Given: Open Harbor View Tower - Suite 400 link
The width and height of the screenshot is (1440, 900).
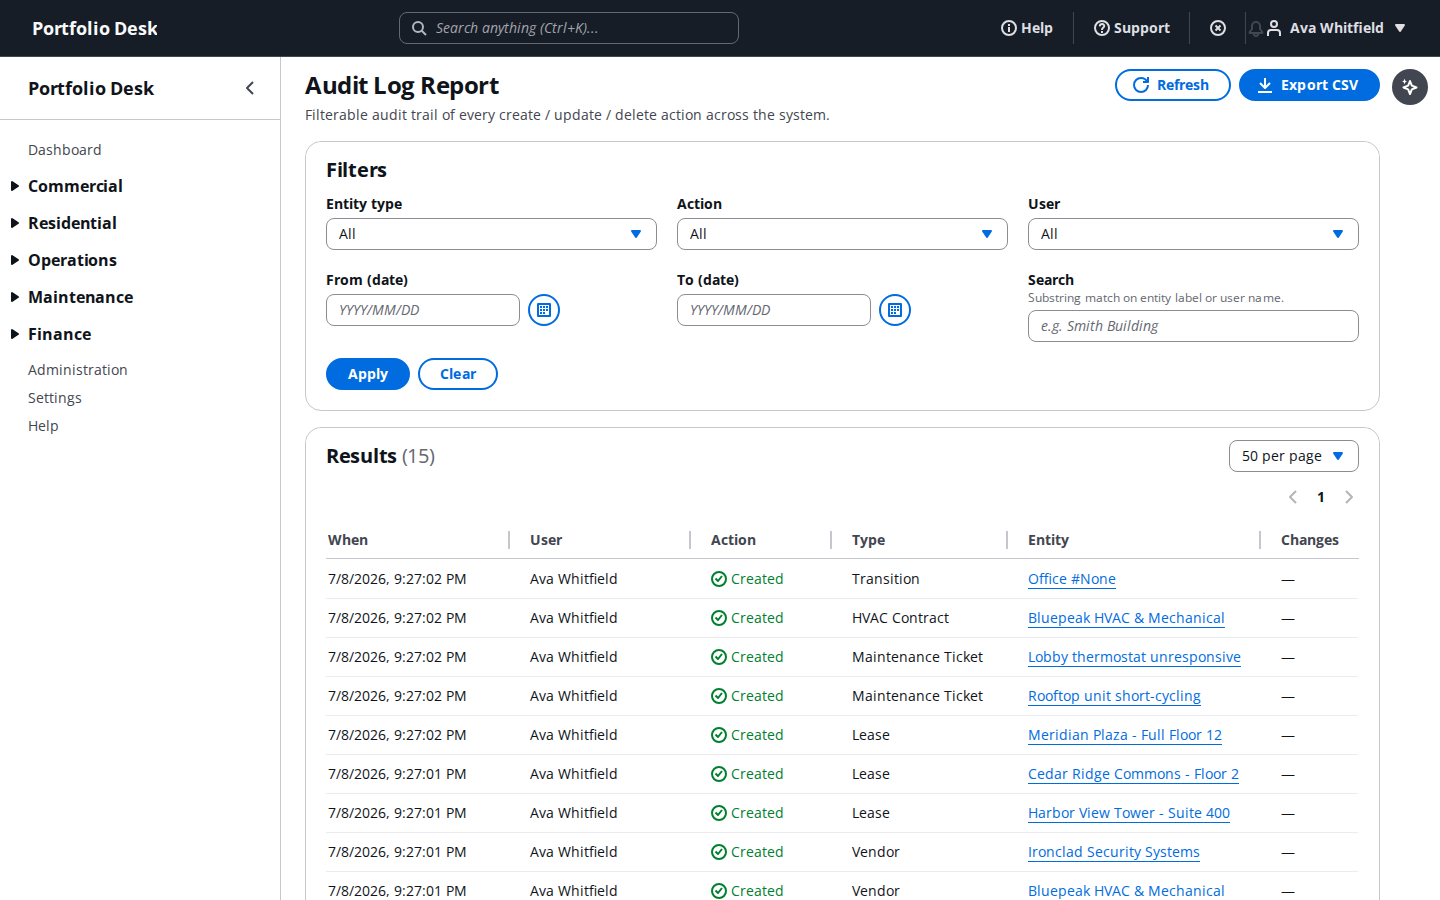Looking at the screenshot, I should point(1129,813).
